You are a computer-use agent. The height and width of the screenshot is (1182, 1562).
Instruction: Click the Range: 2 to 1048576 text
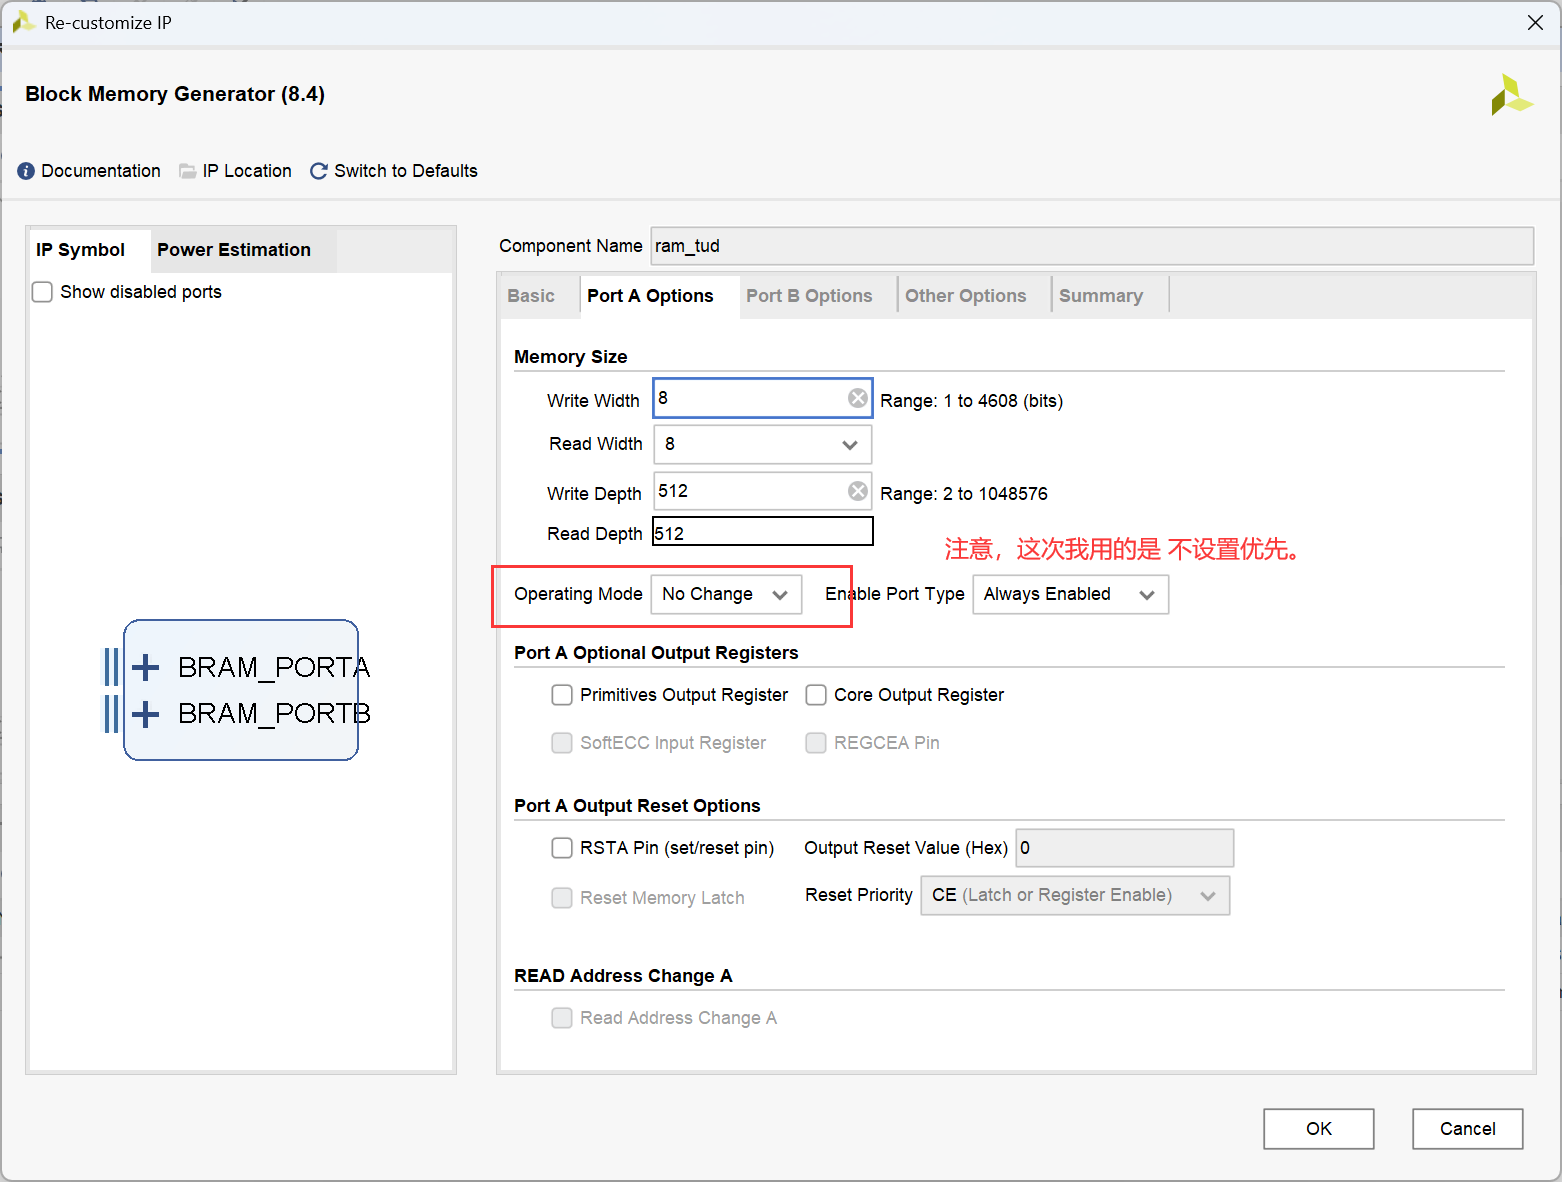(964, 494)
